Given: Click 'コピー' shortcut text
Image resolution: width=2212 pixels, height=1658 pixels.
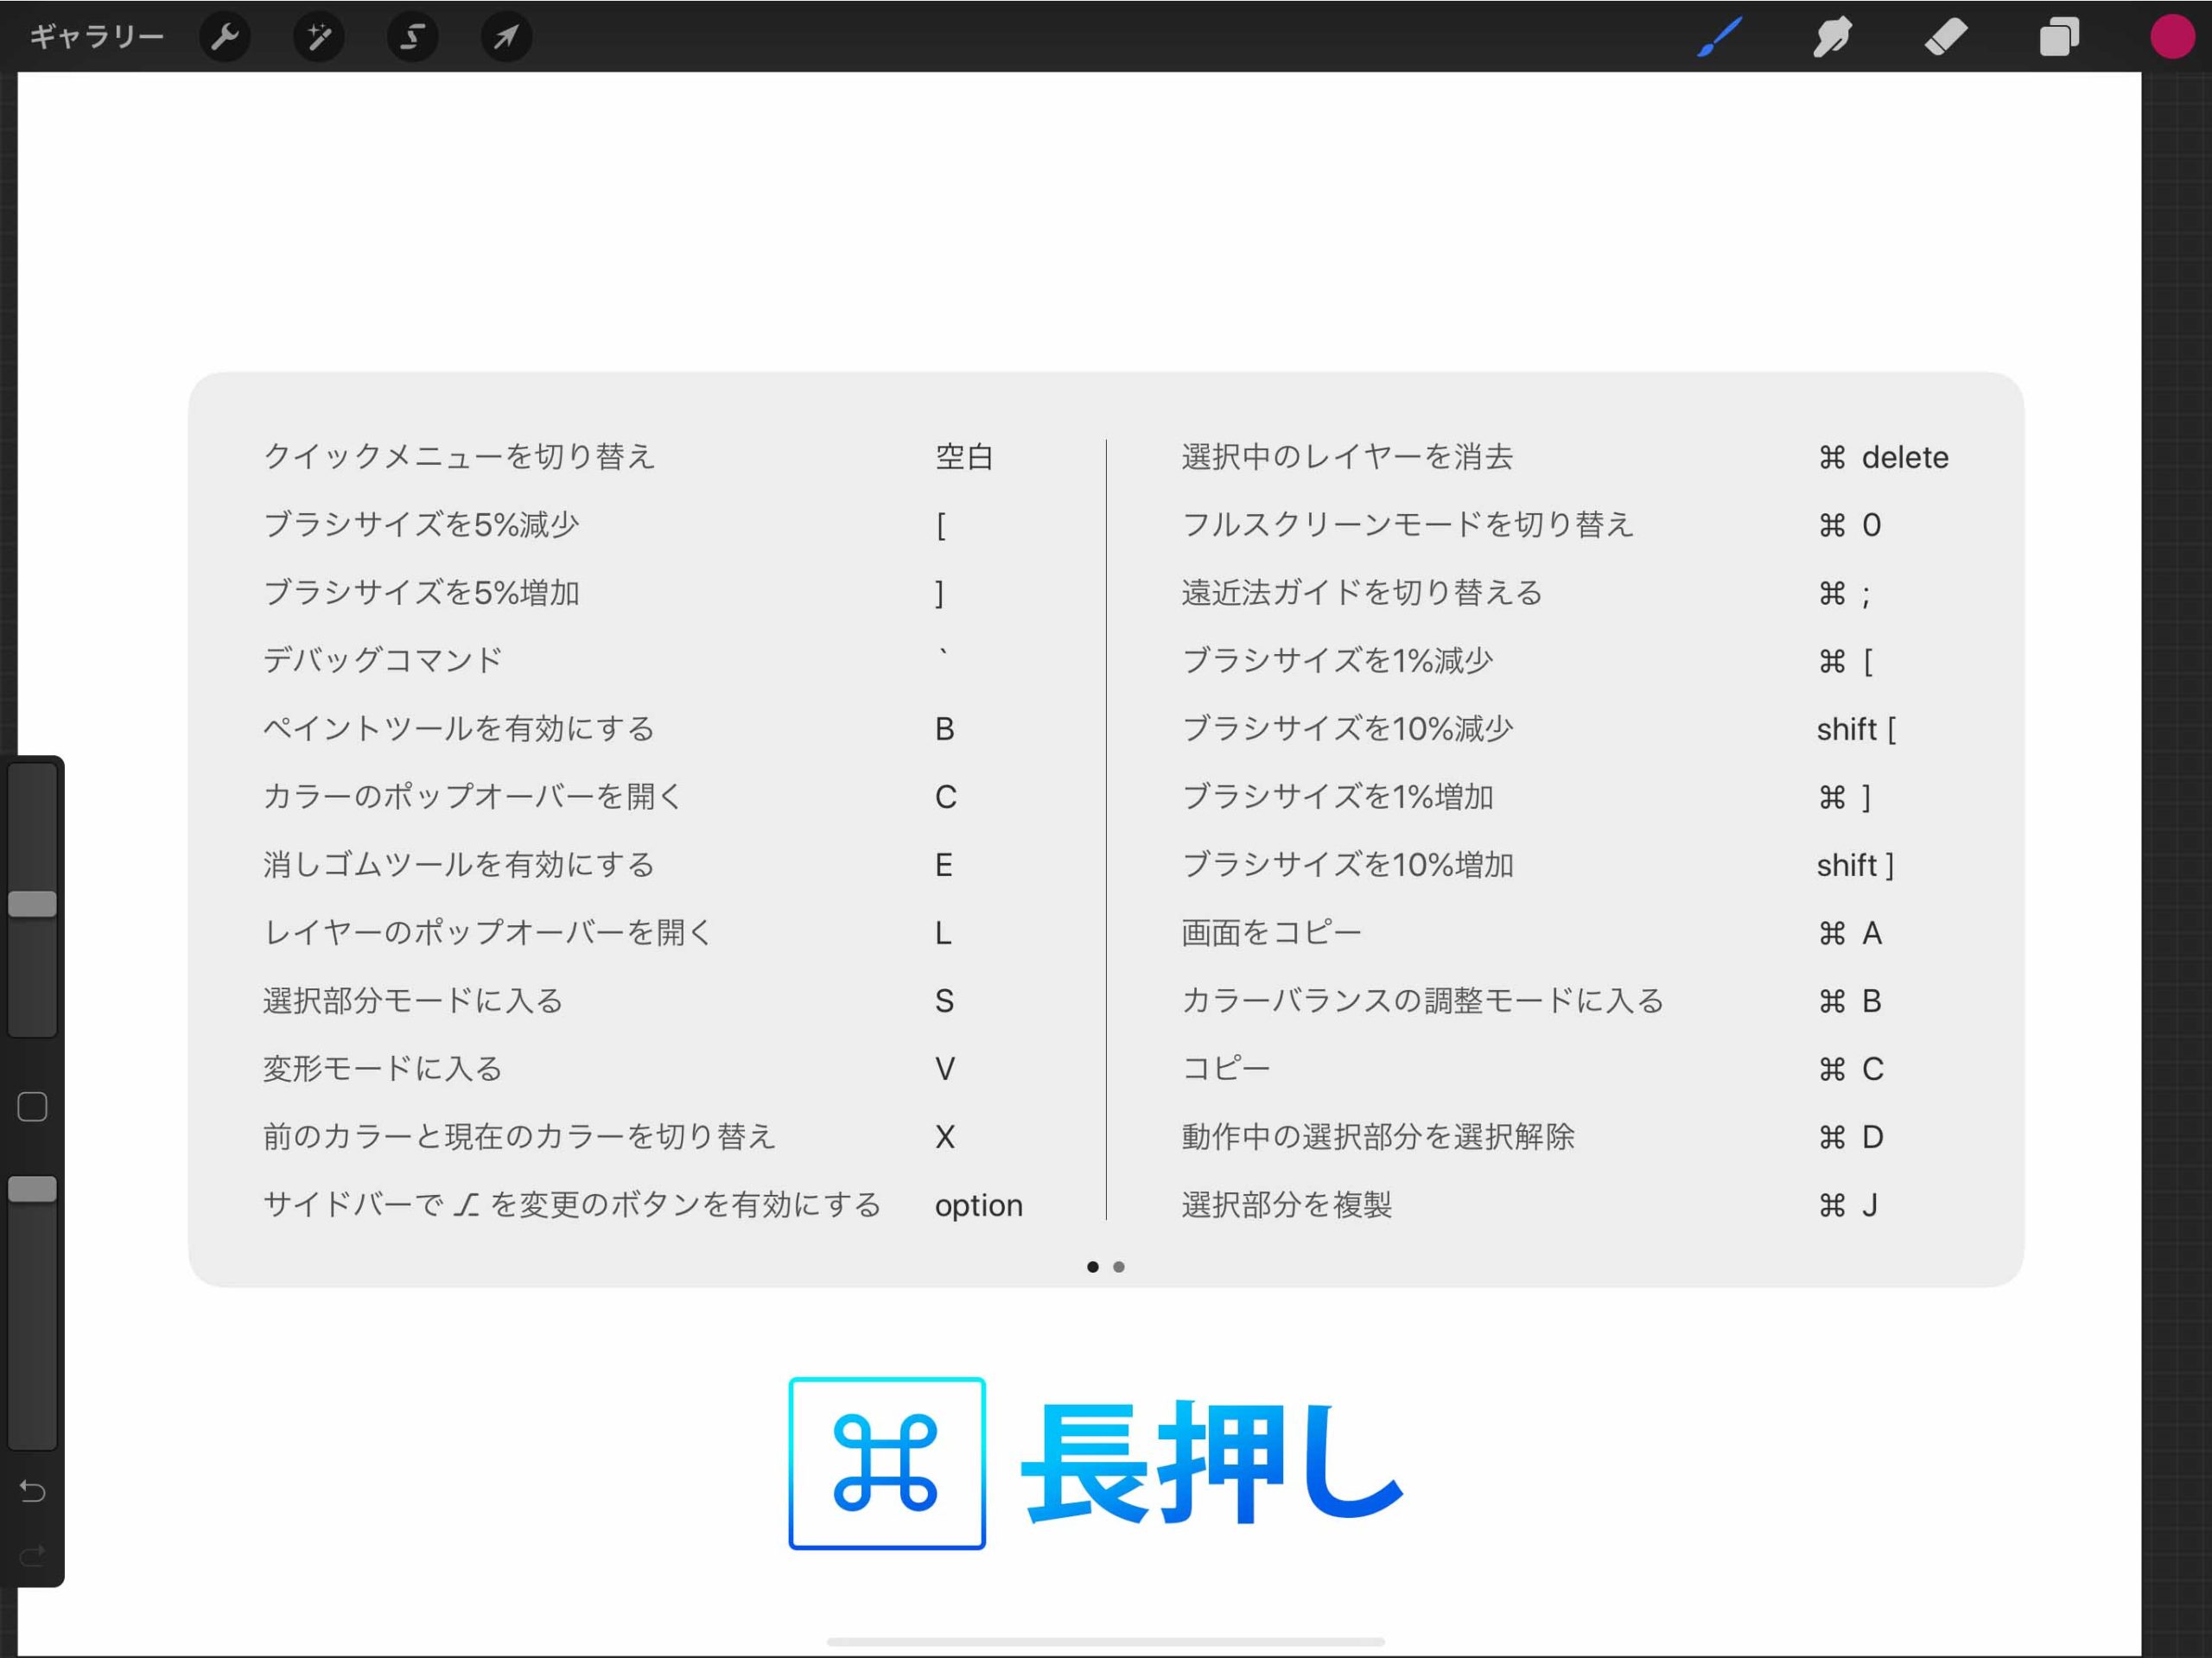Looking at the screenshot, I should pyautogui.click(x=1226, y=1069).
